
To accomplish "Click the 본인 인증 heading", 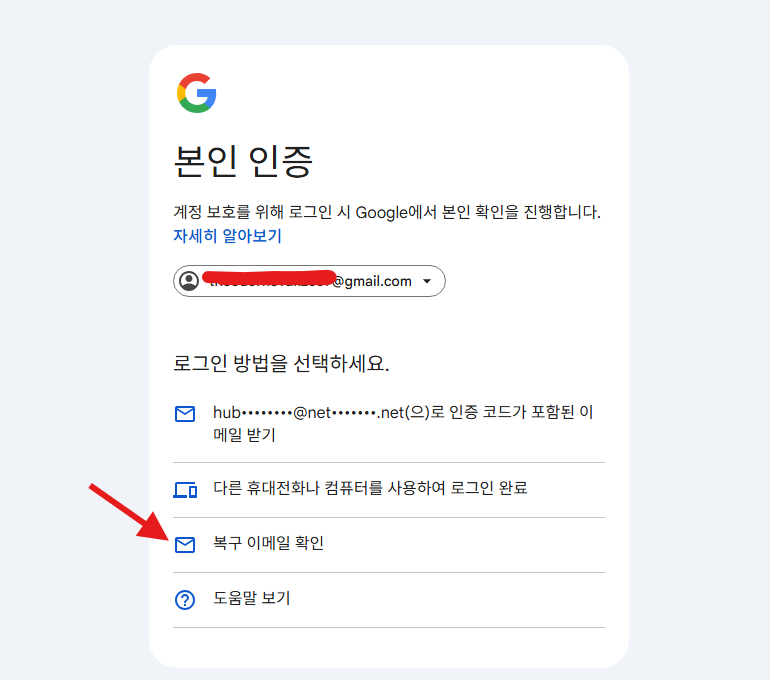I will pyautogui.click(x=244, y=160).
